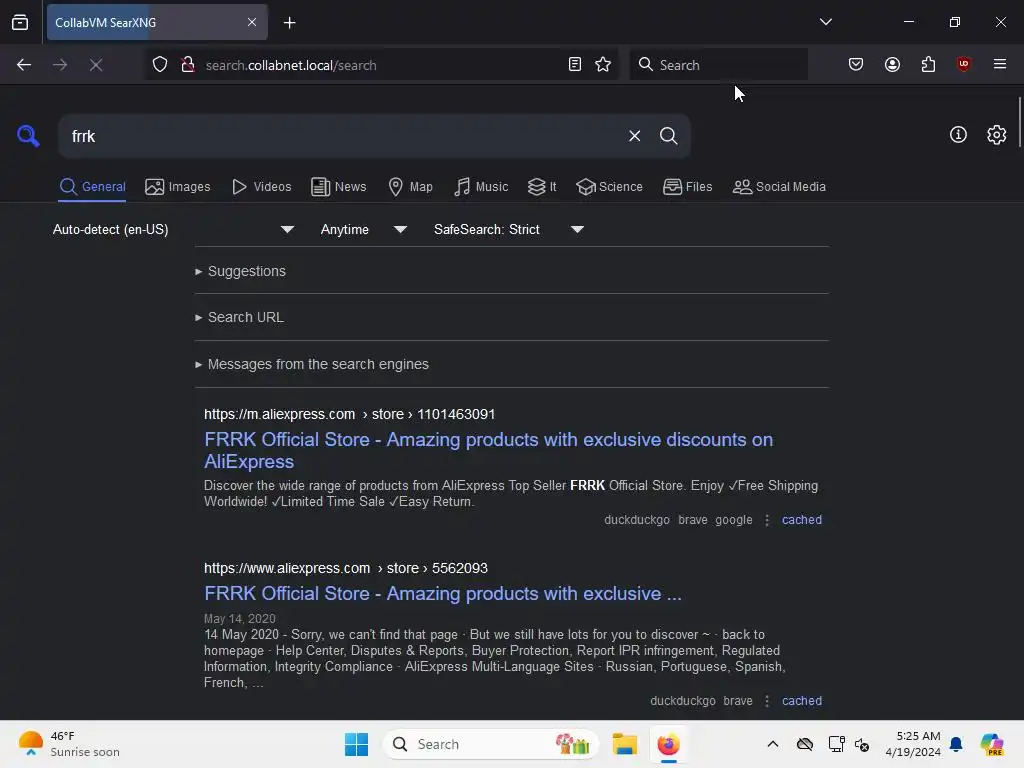1024x768 pixels.
Task: Switch to Images category
Action: click(x=178, y=187)
